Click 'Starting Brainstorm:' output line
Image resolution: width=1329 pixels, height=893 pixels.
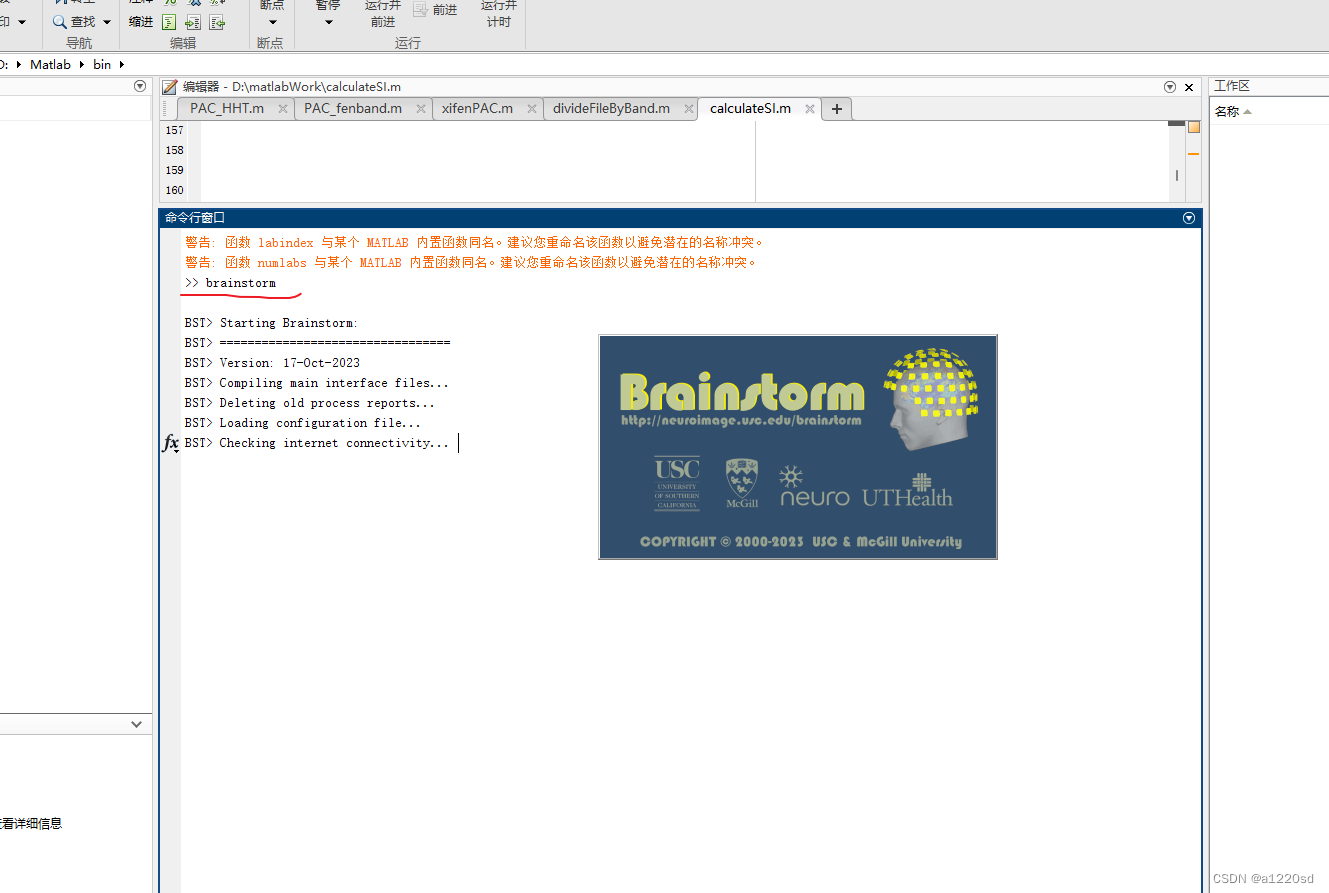271,323
